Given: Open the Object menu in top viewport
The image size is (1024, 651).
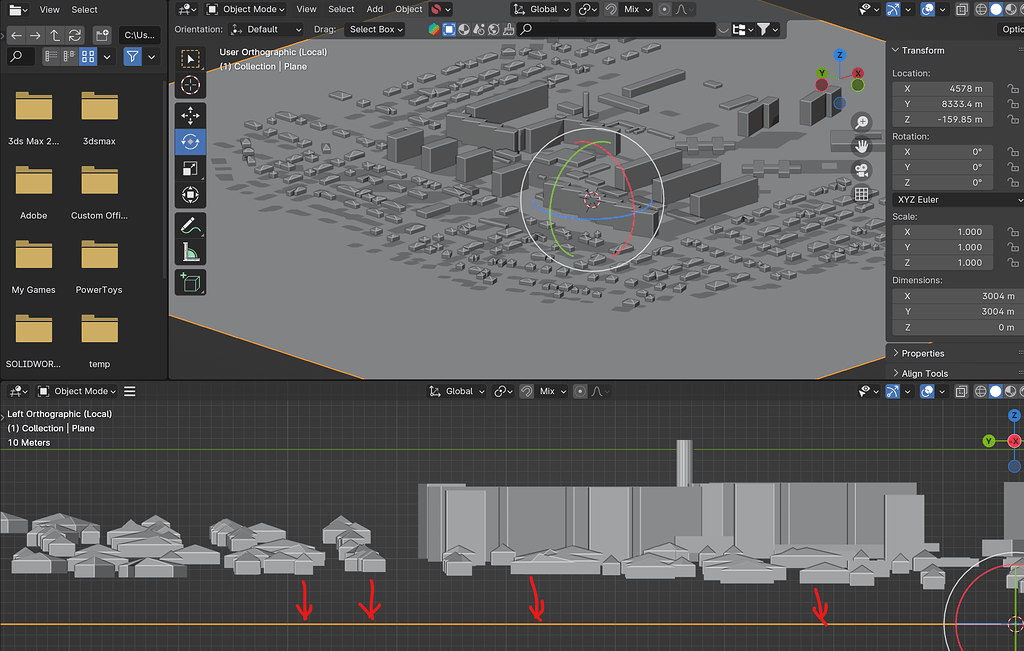Looking at the screenshot, I should point(409,9).
